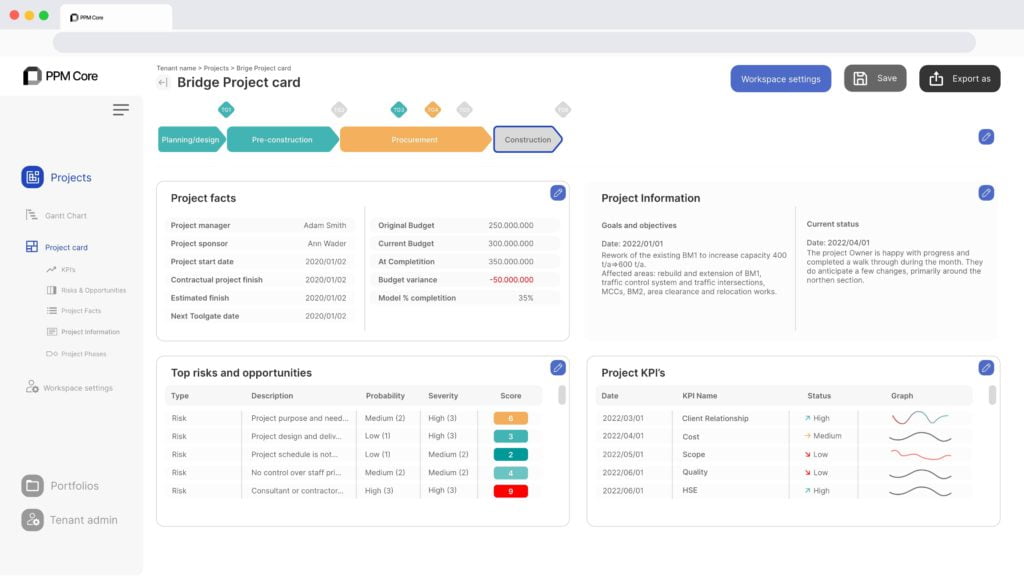Select the Procurement phase in the timeline
Screen dimensions: 1024x576
pos(414,140)
